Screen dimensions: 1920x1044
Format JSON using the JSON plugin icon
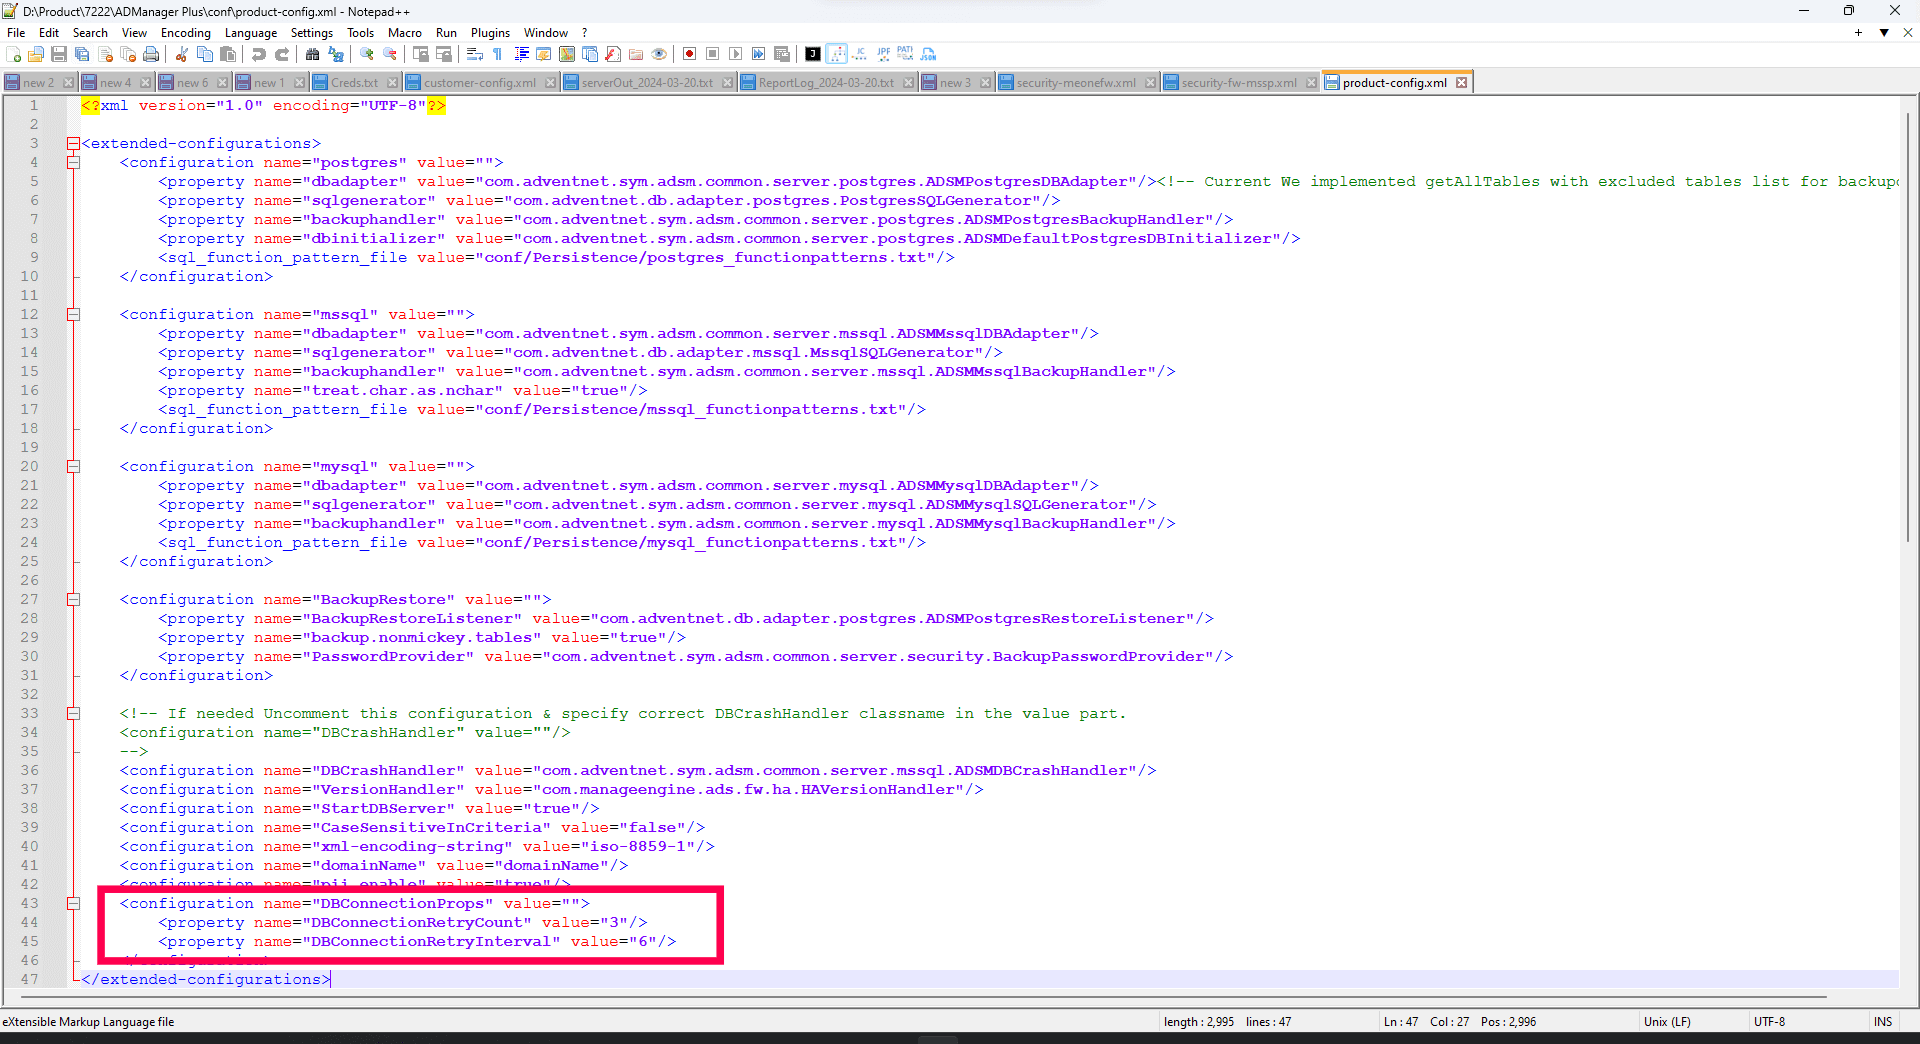[x=928, y=54]
